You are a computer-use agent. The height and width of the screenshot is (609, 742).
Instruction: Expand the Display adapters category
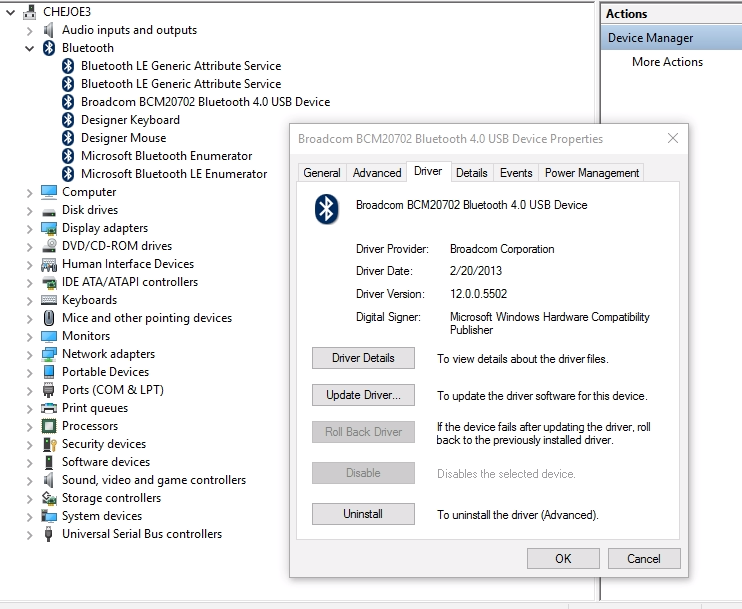29,229
